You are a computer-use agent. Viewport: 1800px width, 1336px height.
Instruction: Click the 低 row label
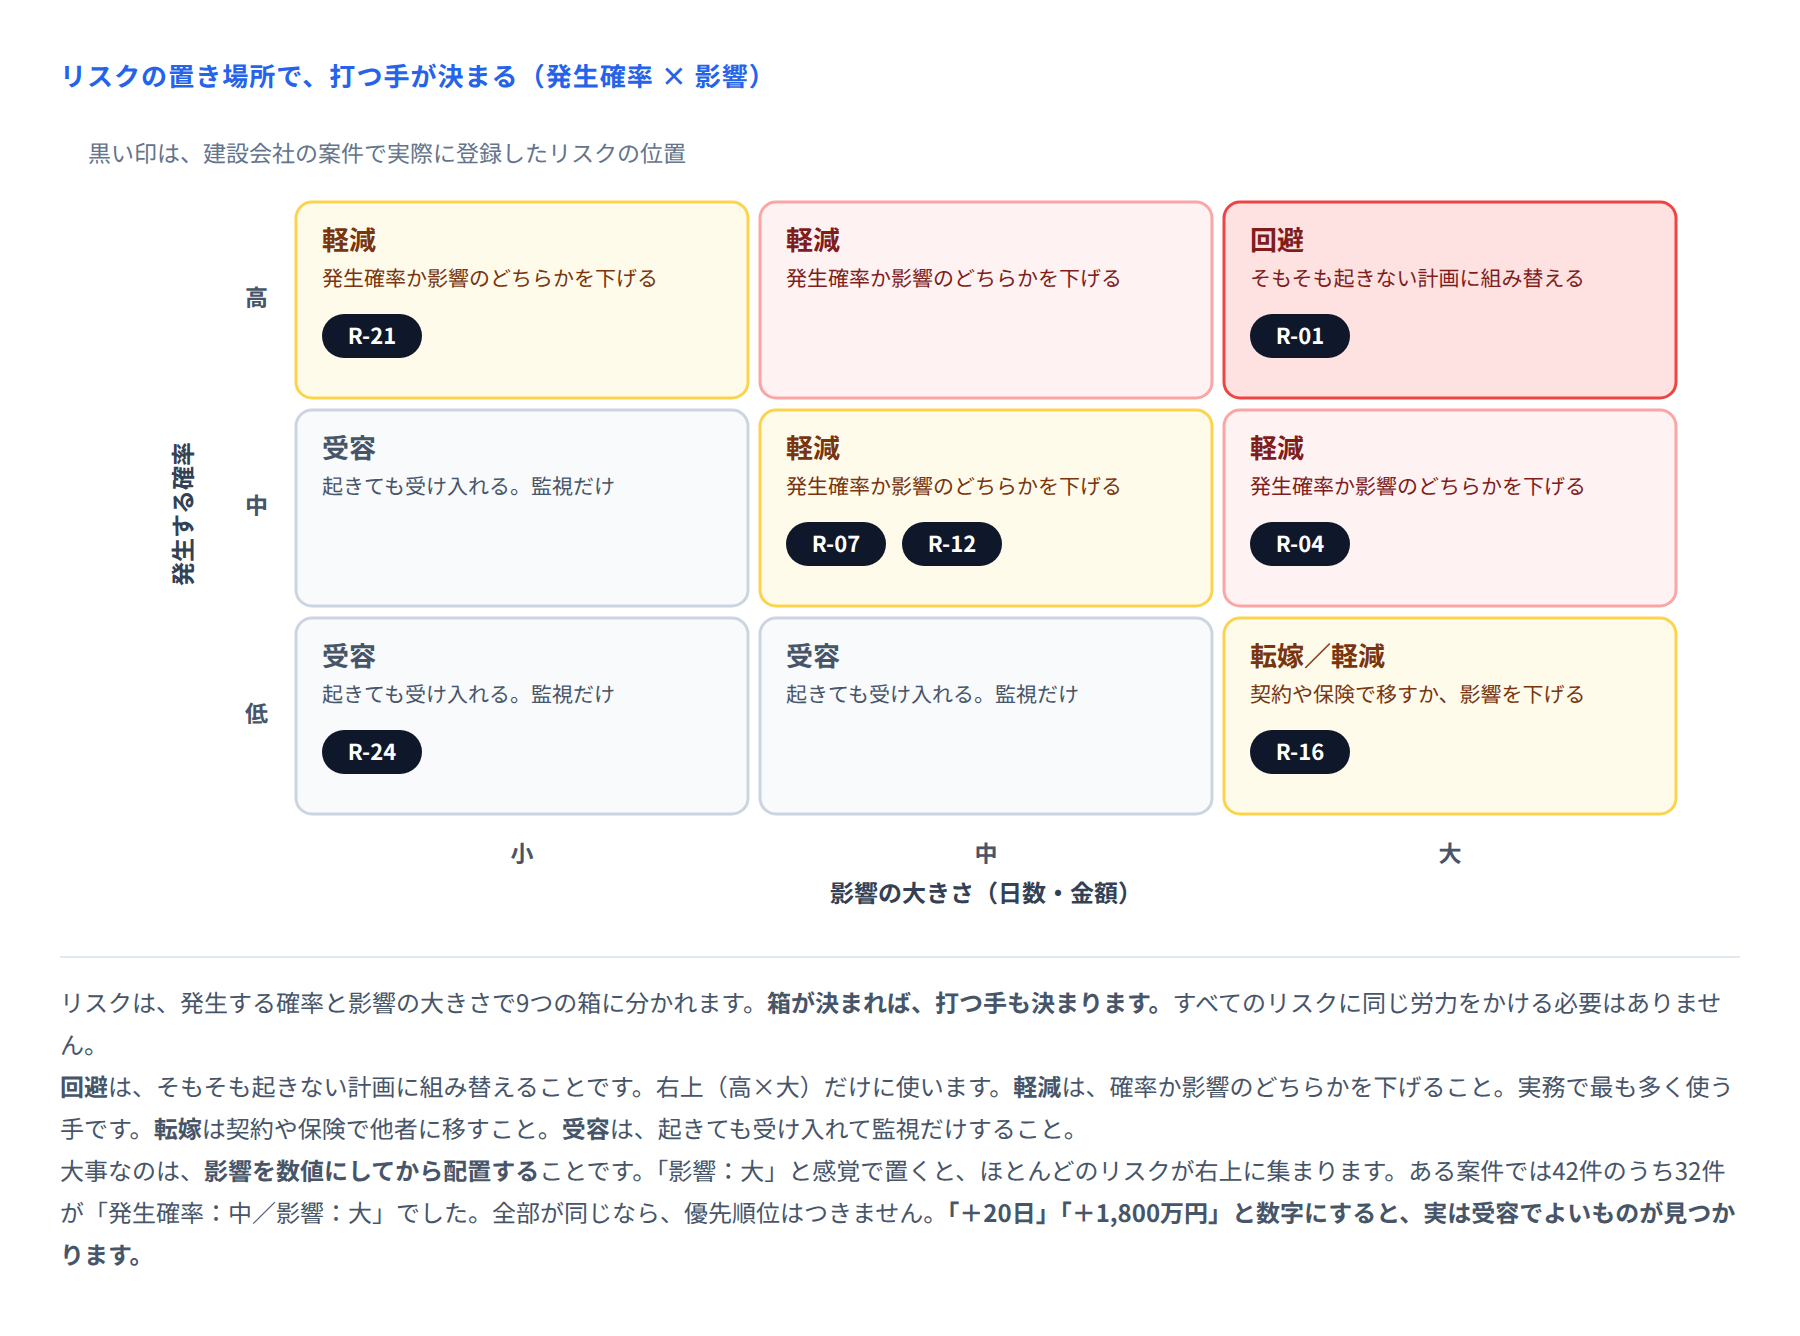[x=257, y=713]
